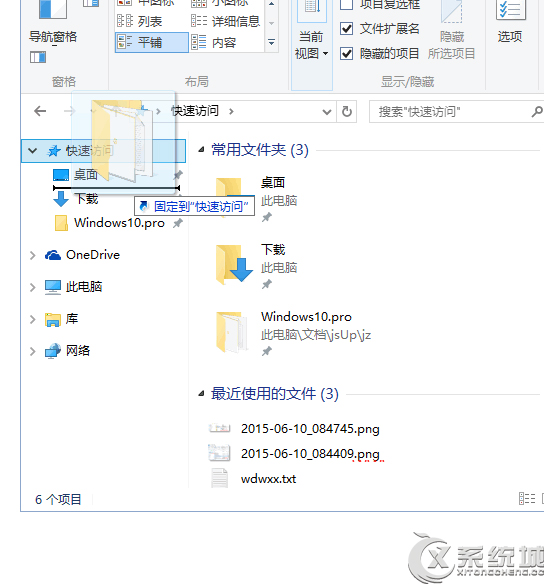Select the Tiles (平铺) layout
Image resolution: width=544 pixels, height=584 pixels.
click(152, 42)
